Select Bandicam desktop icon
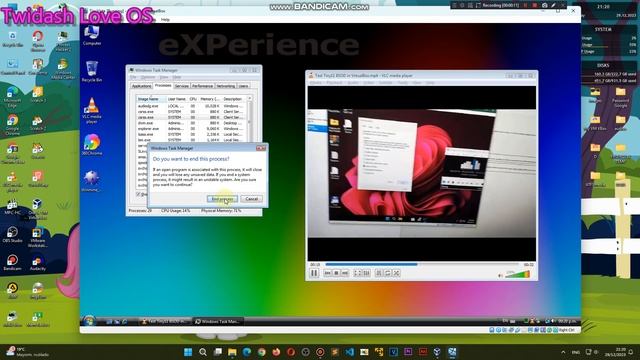The height and width of the screenshot is (360, 640). 12,262
